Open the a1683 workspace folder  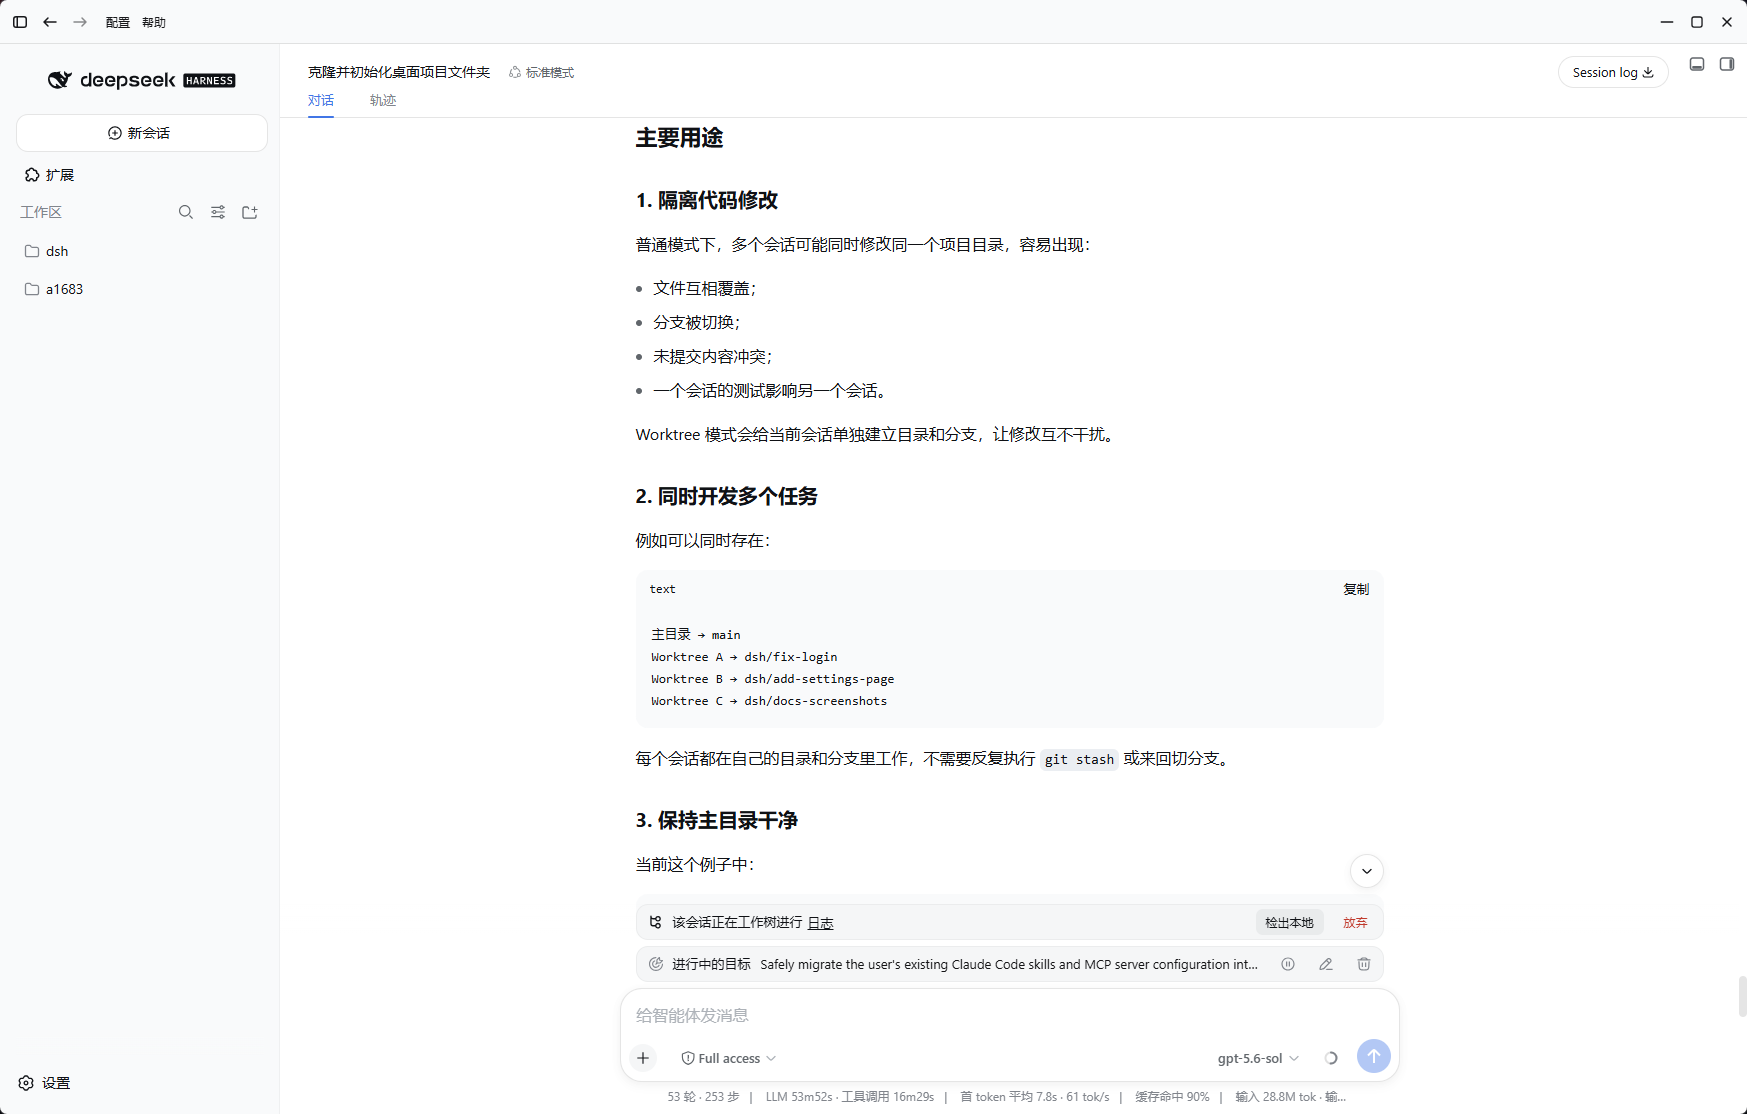pos(141,289)
